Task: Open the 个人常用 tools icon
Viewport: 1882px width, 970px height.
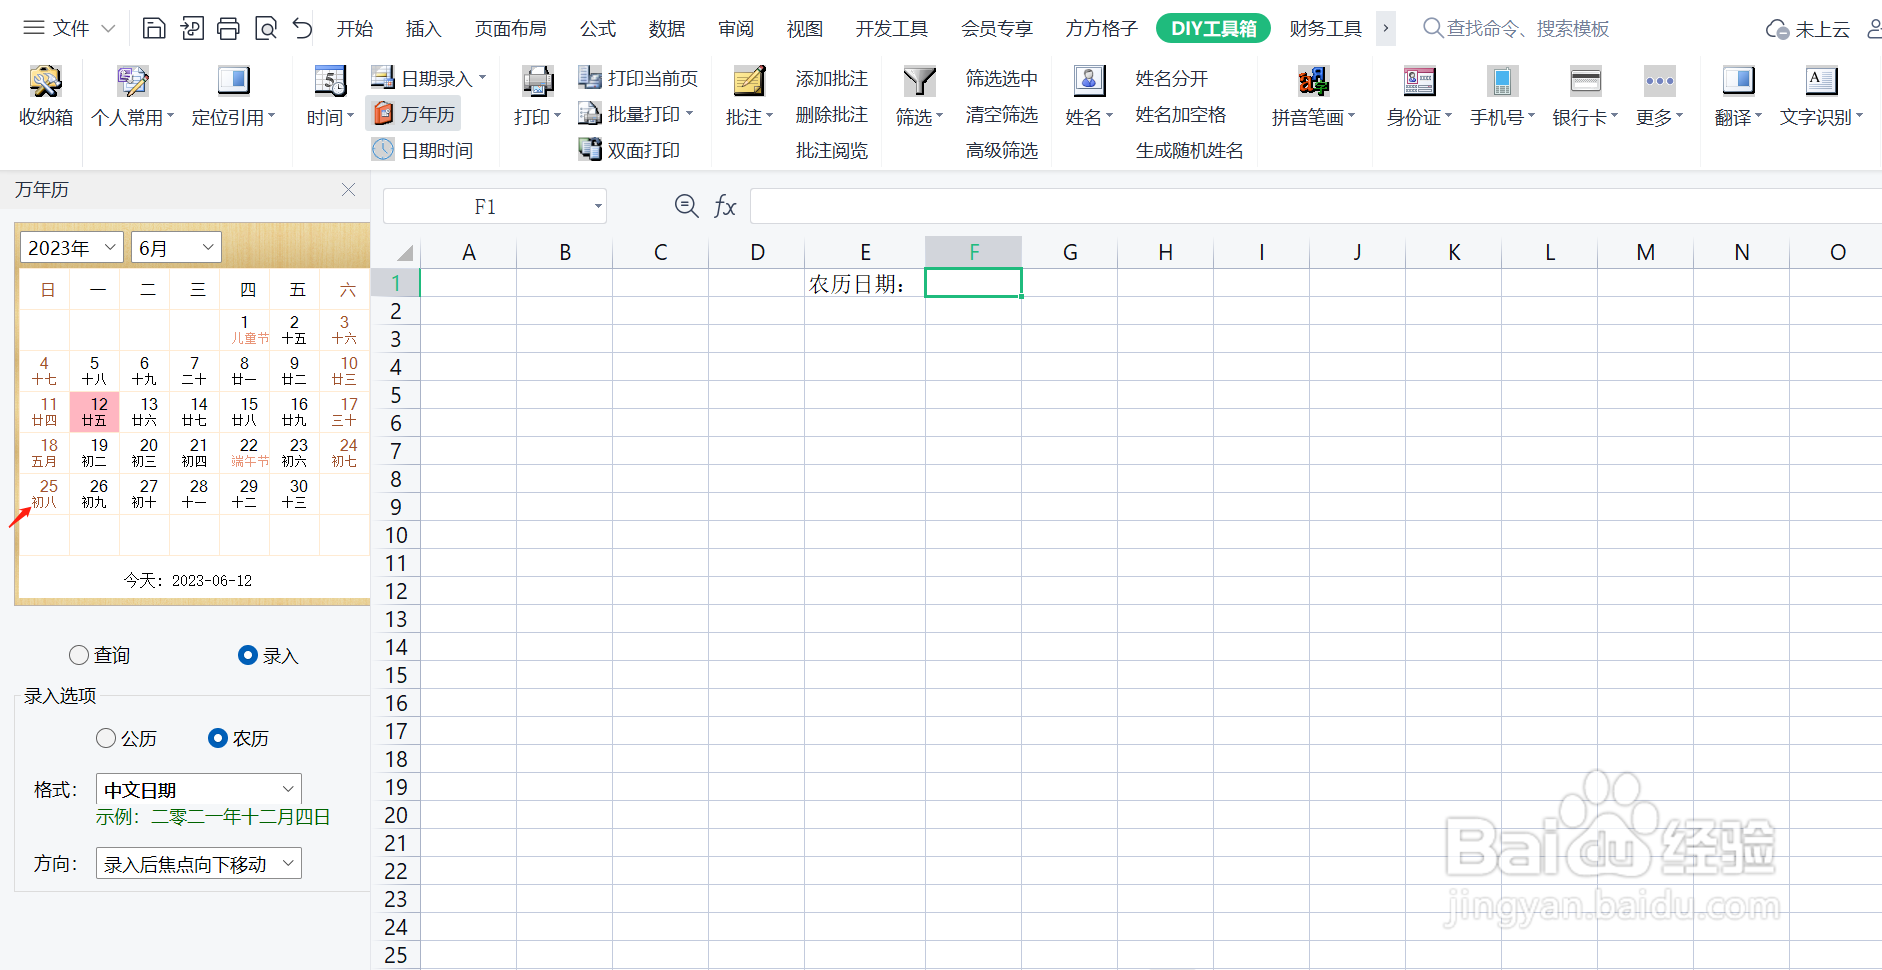Action: [132, 81]
